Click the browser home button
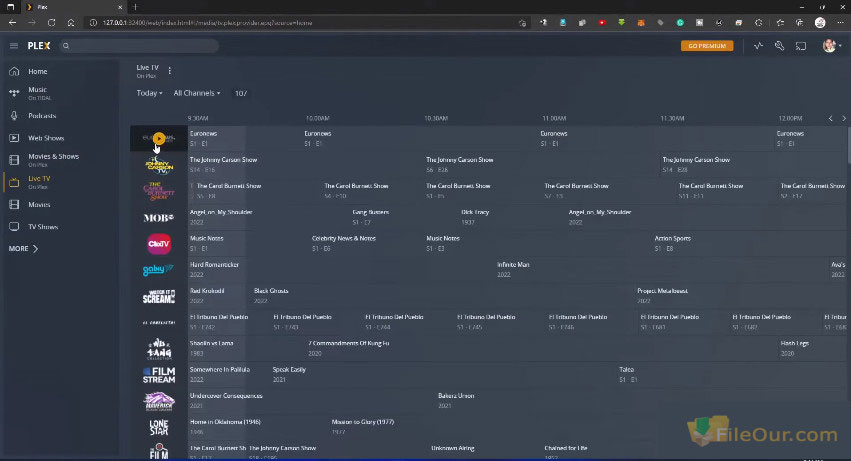Viewport: 851px width, 461px height. [x=71, y=23]
